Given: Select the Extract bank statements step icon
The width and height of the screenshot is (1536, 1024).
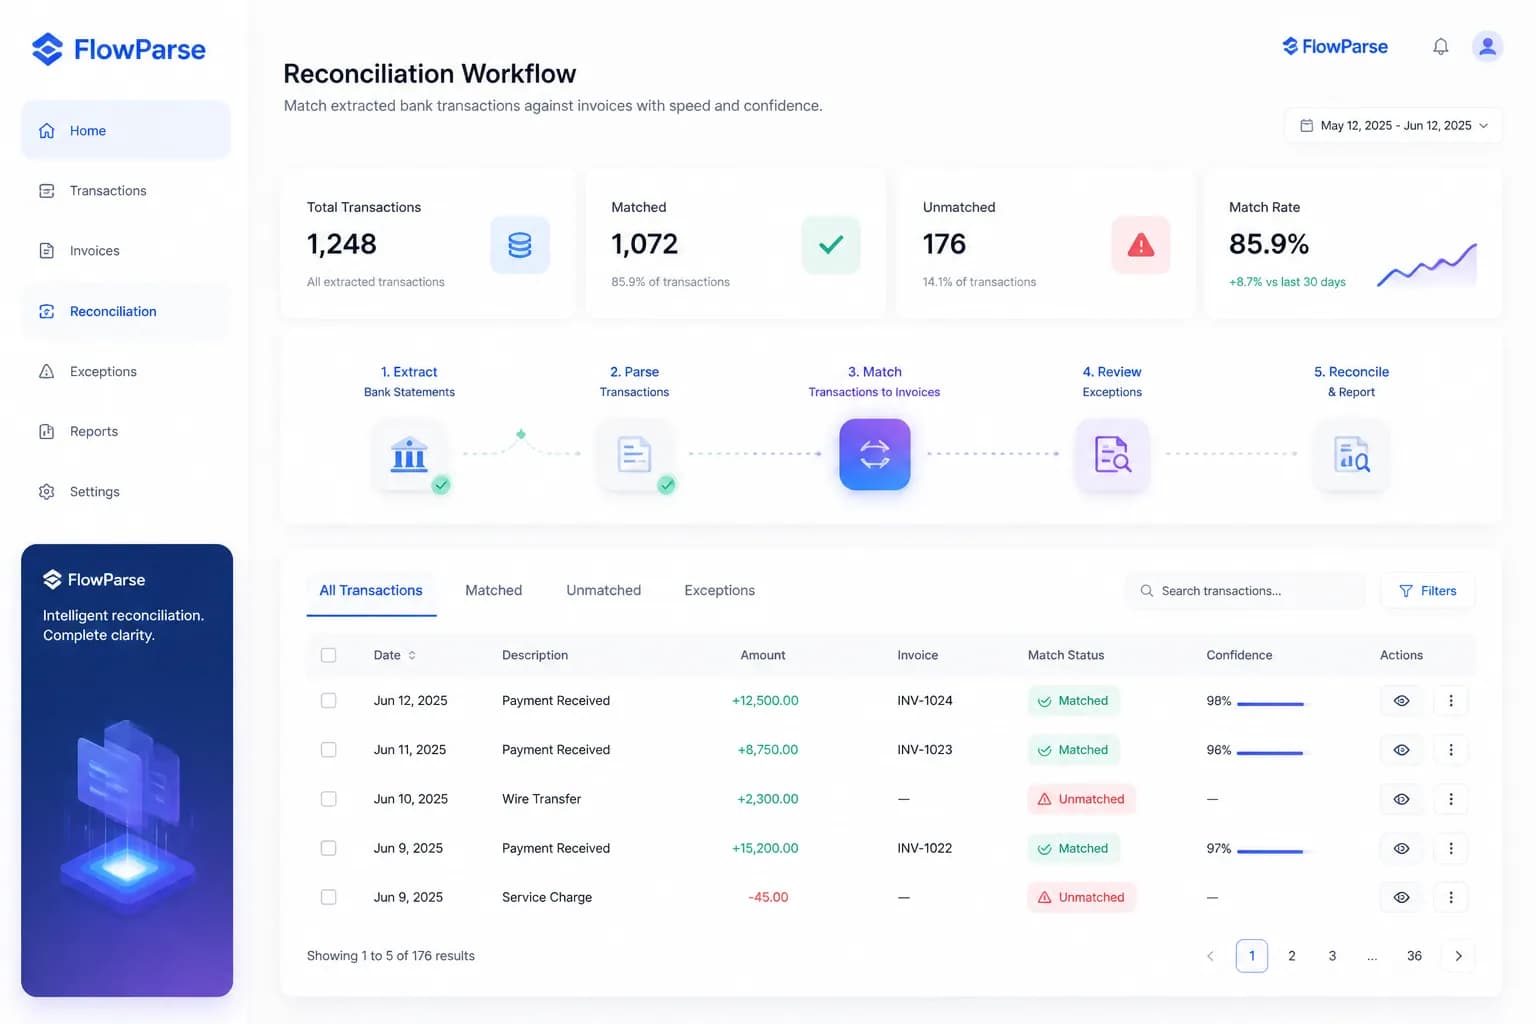Looking at the screenshot, I should coord(409,455).
